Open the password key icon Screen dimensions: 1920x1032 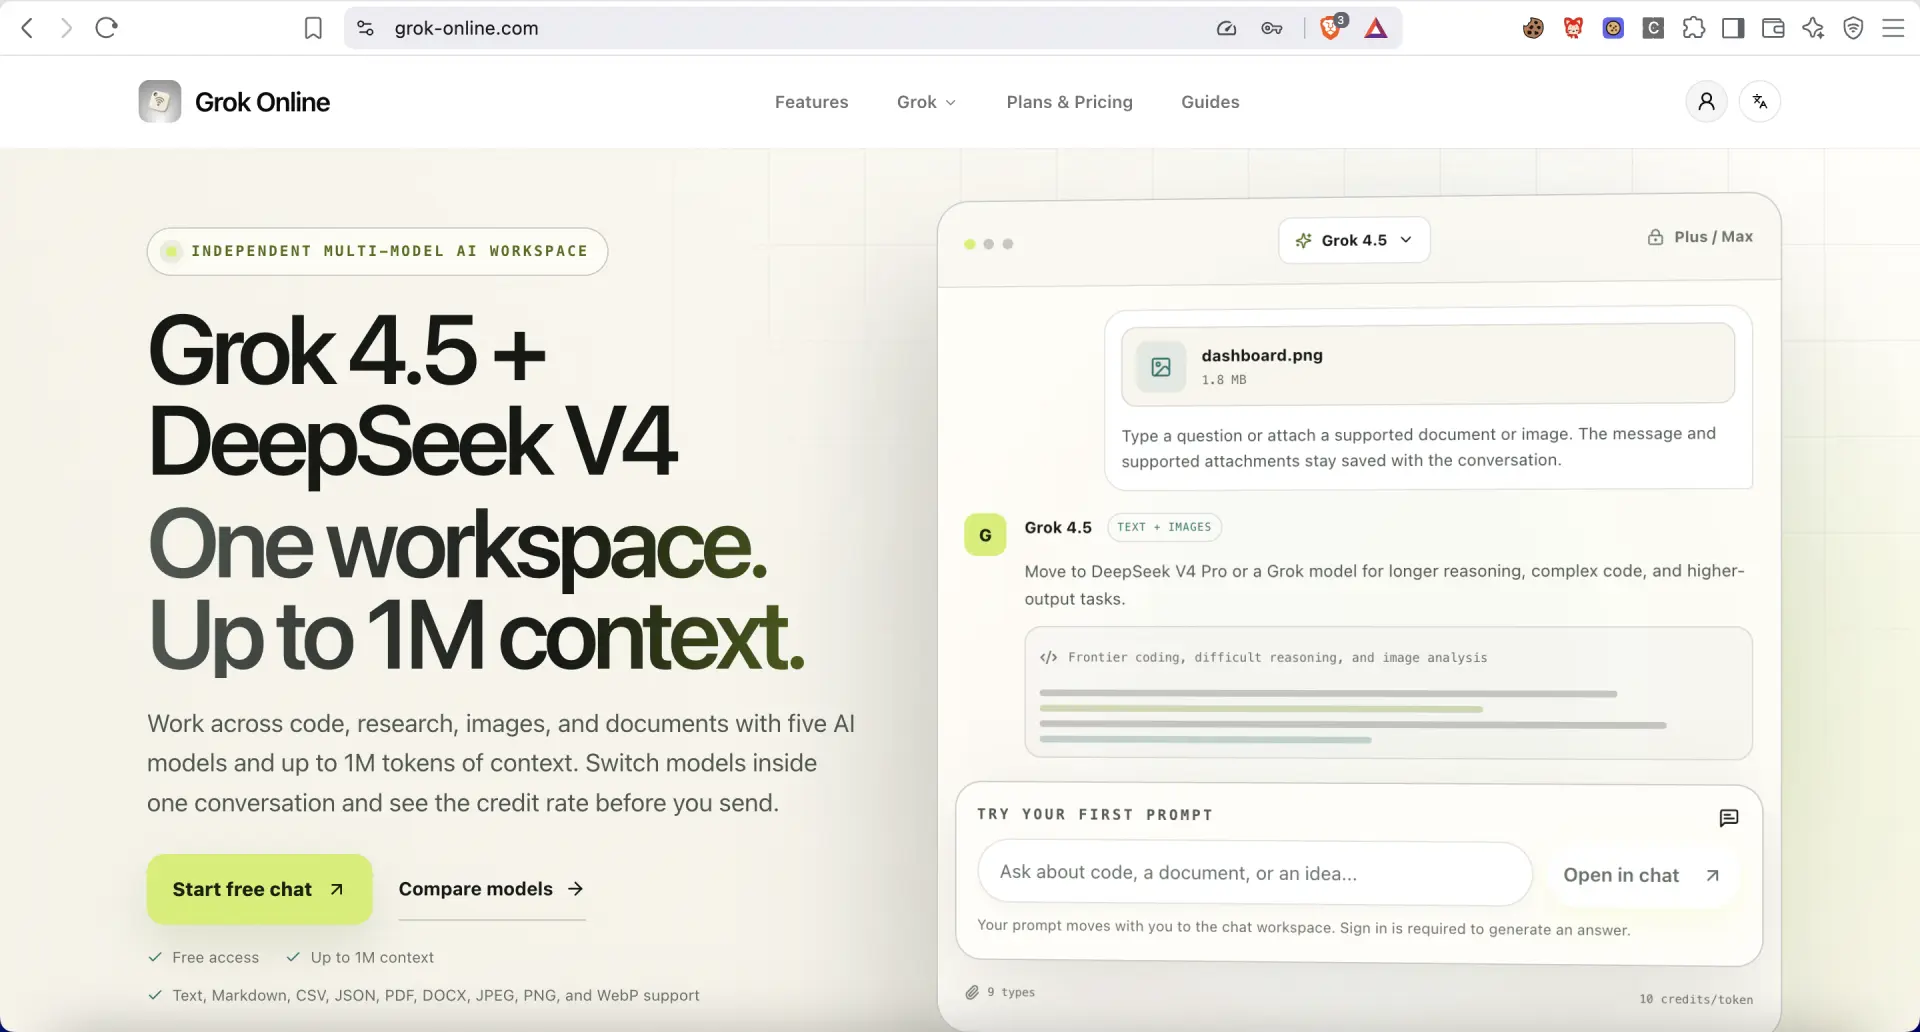(1272, 28)
